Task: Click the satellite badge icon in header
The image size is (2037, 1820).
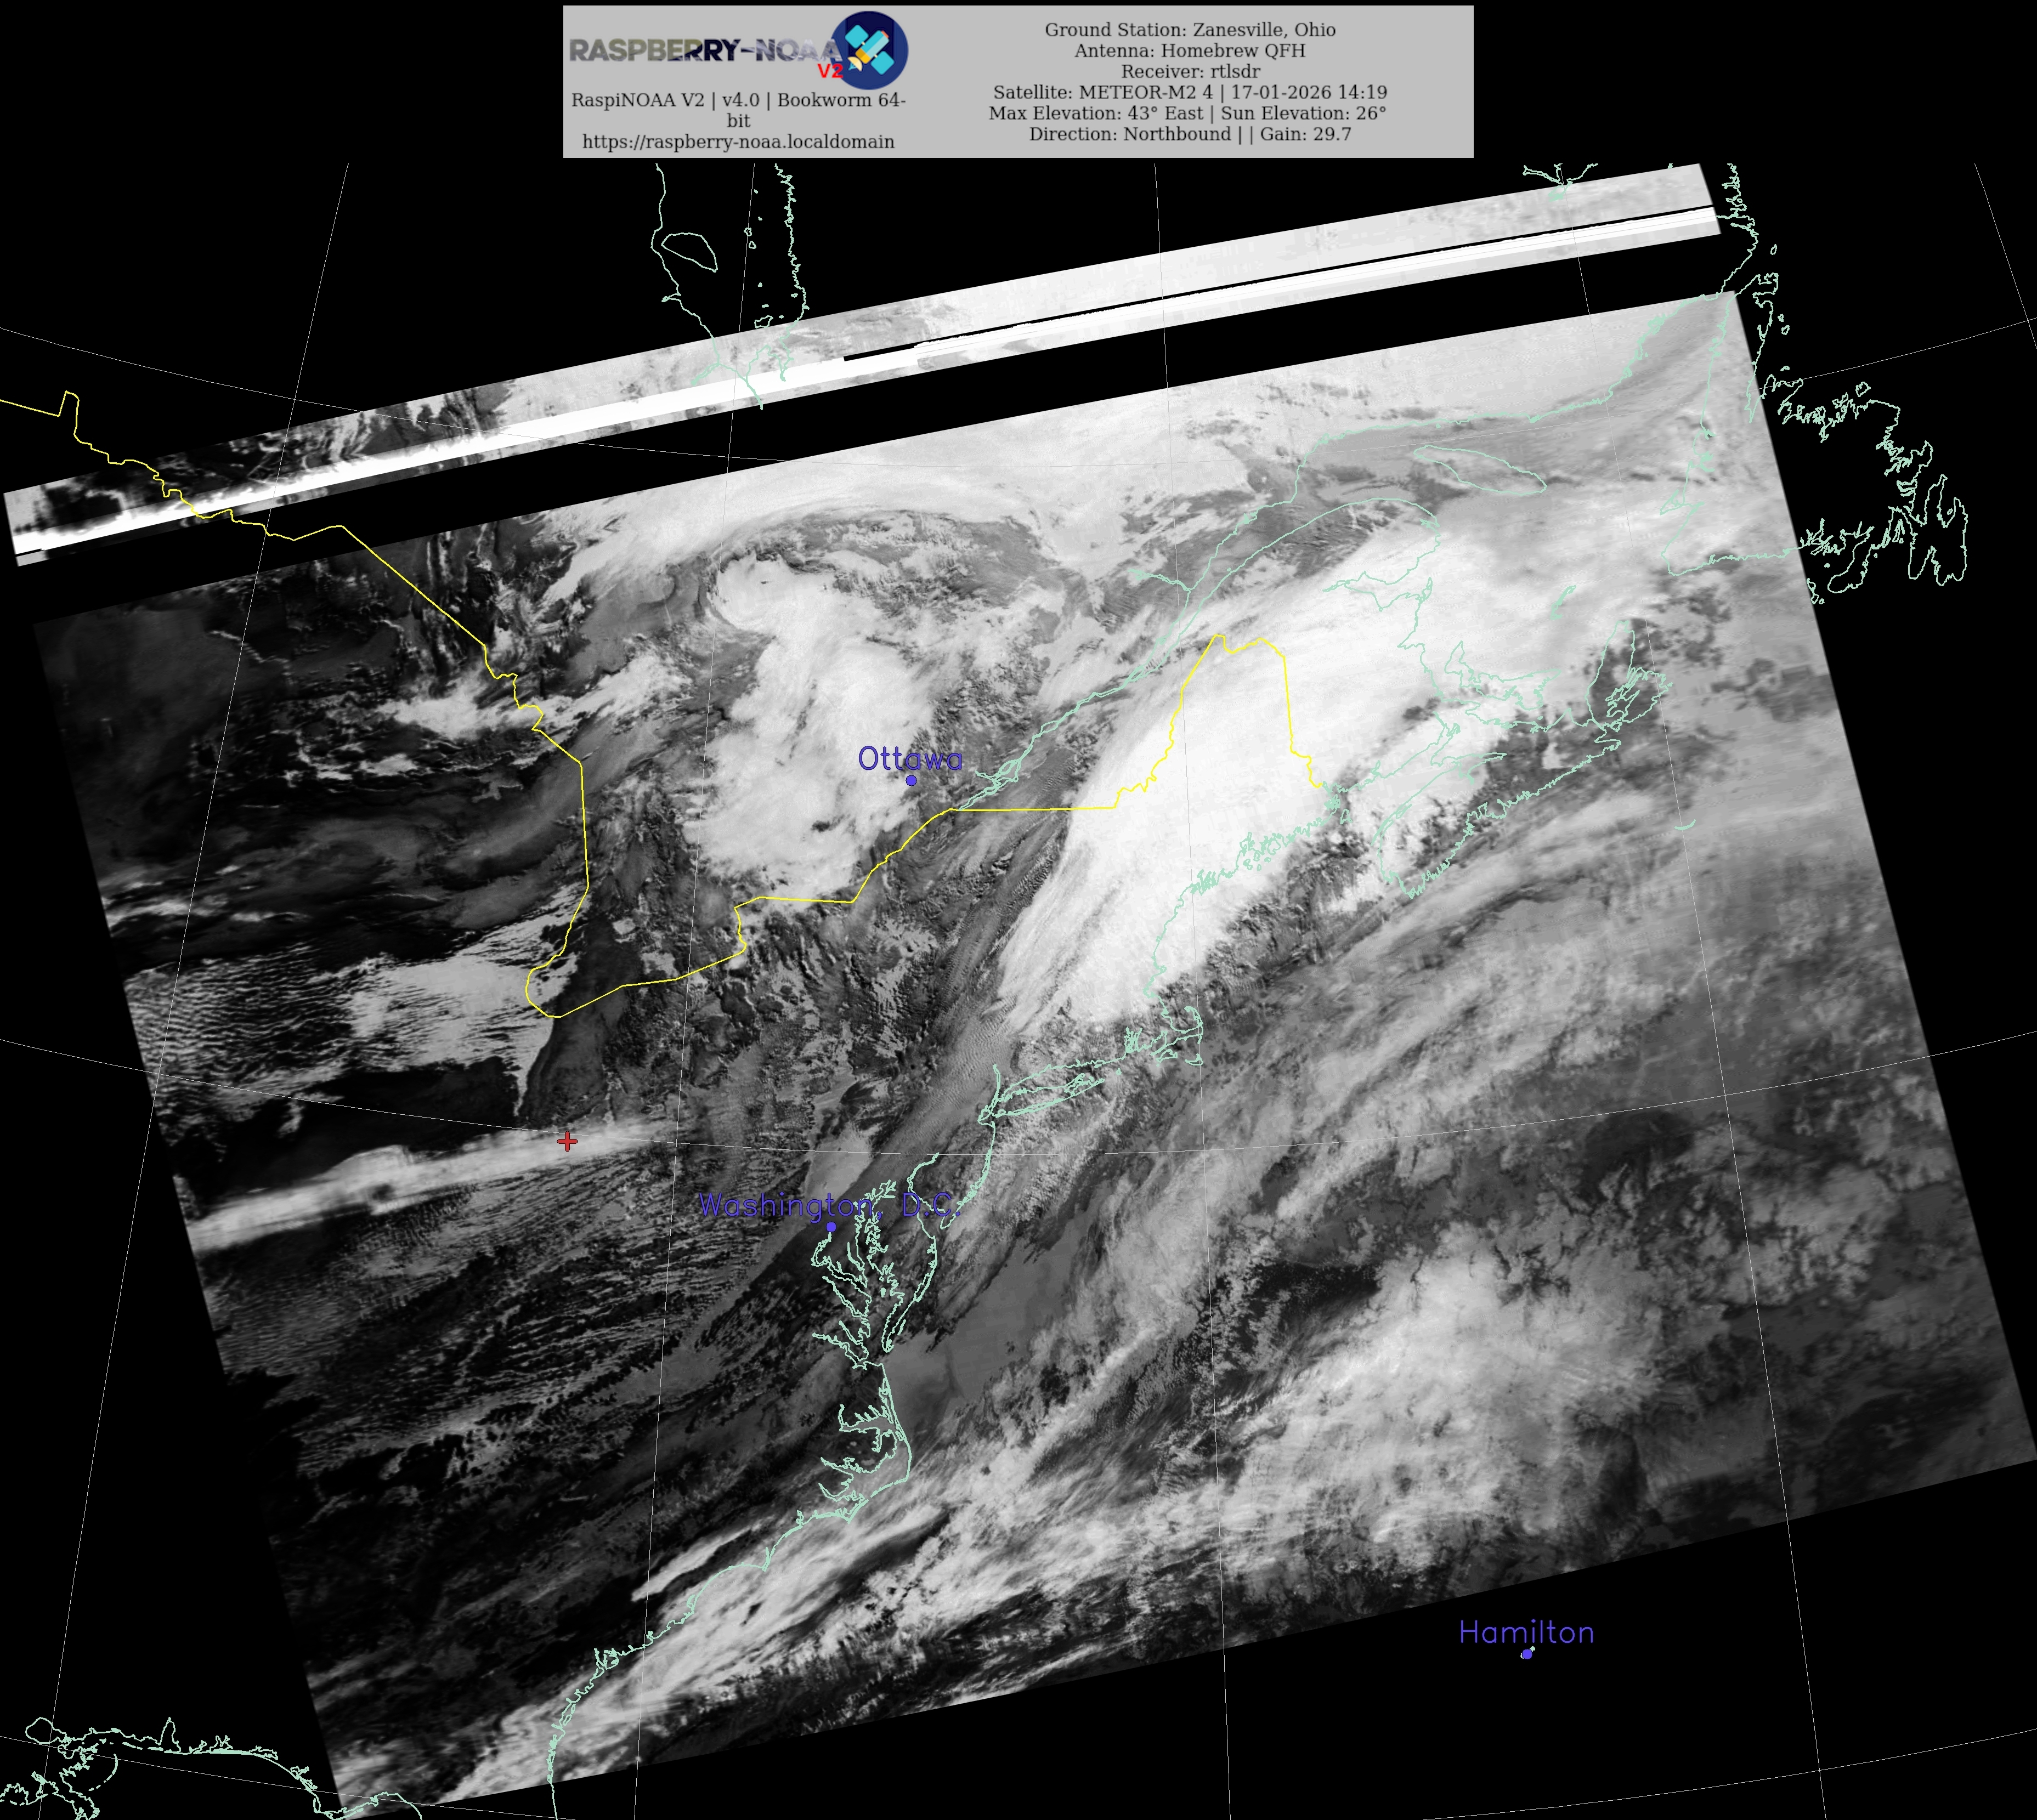Action: coord(870,50)
